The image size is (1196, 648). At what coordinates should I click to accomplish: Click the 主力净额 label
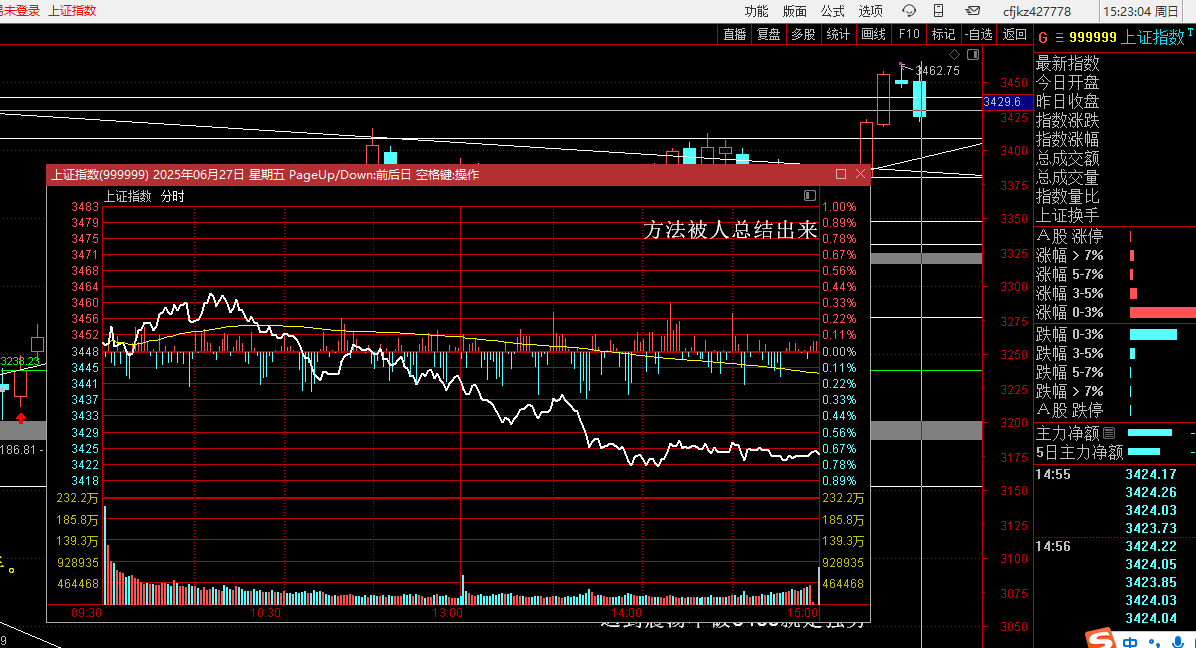(x=1067, y=433)
